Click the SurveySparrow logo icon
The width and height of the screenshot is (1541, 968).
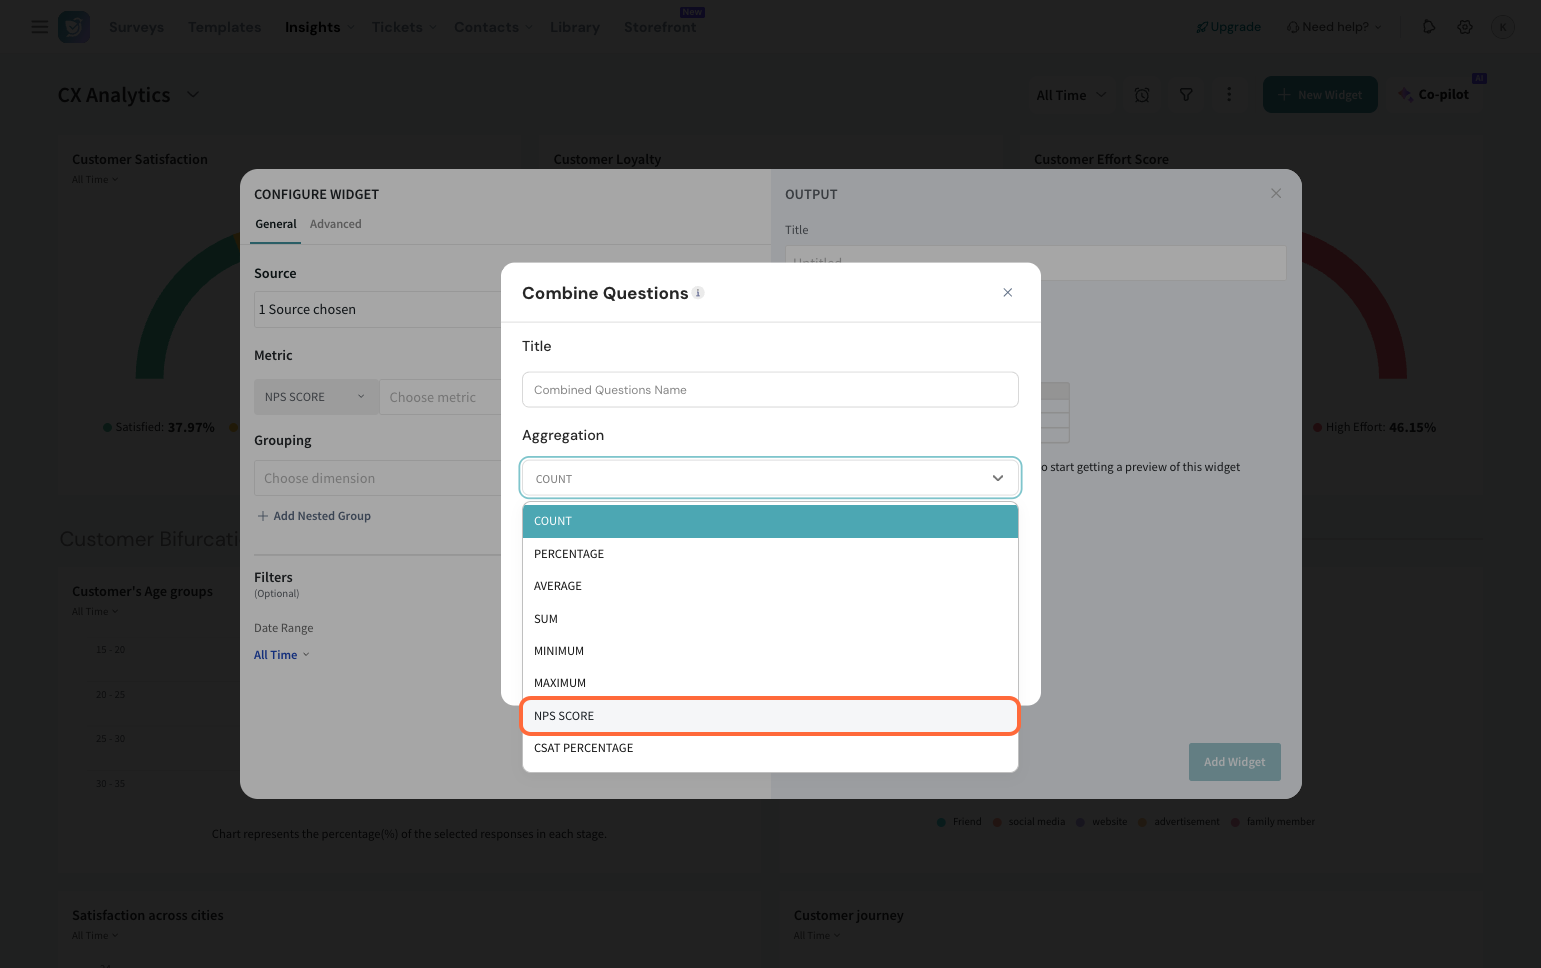74,27
